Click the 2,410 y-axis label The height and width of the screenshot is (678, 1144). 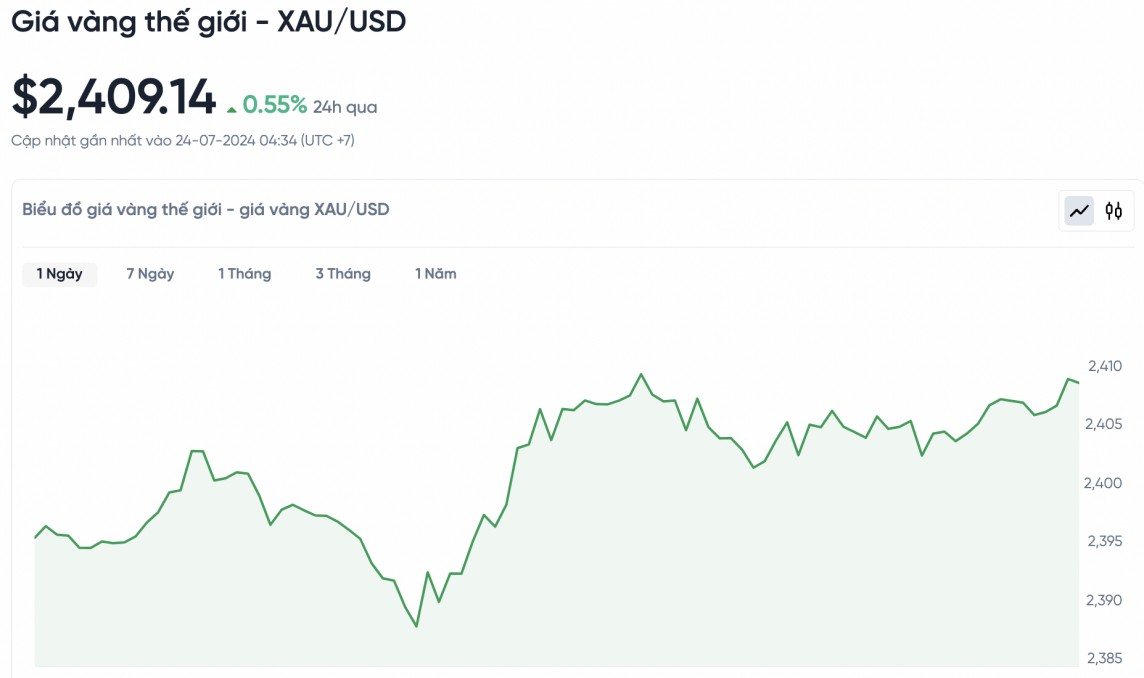tap(1104, 366)
